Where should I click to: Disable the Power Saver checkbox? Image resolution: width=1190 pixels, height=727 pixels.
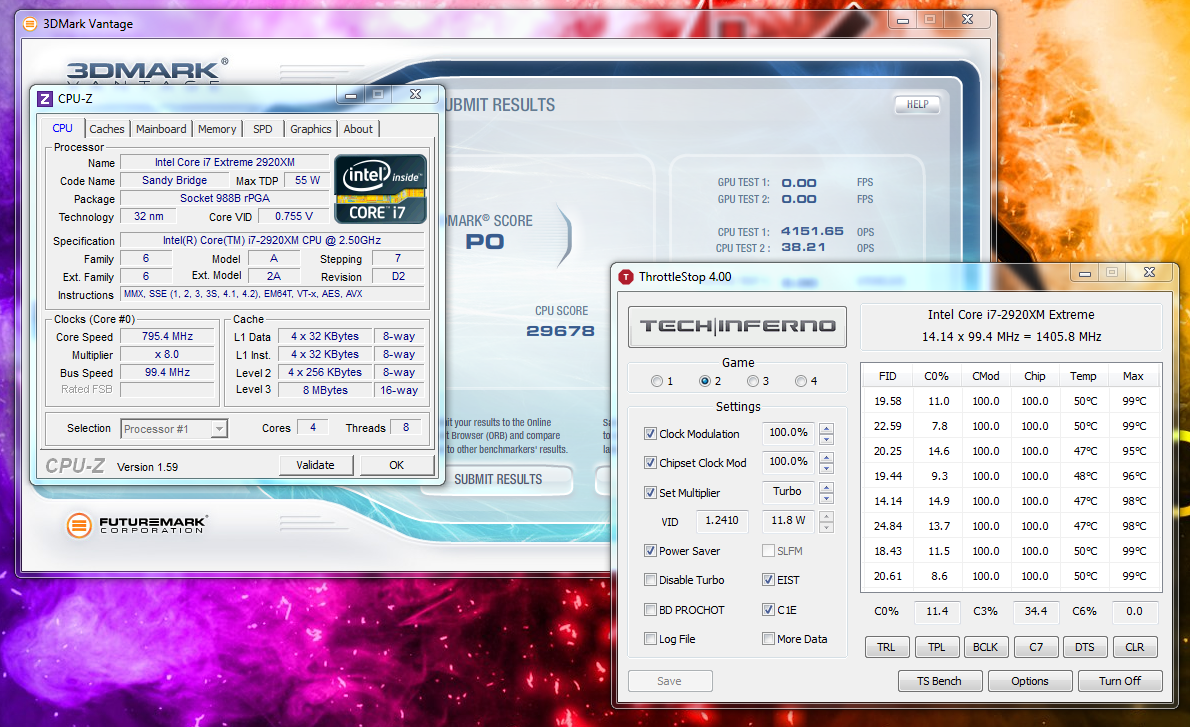point(650,551)
